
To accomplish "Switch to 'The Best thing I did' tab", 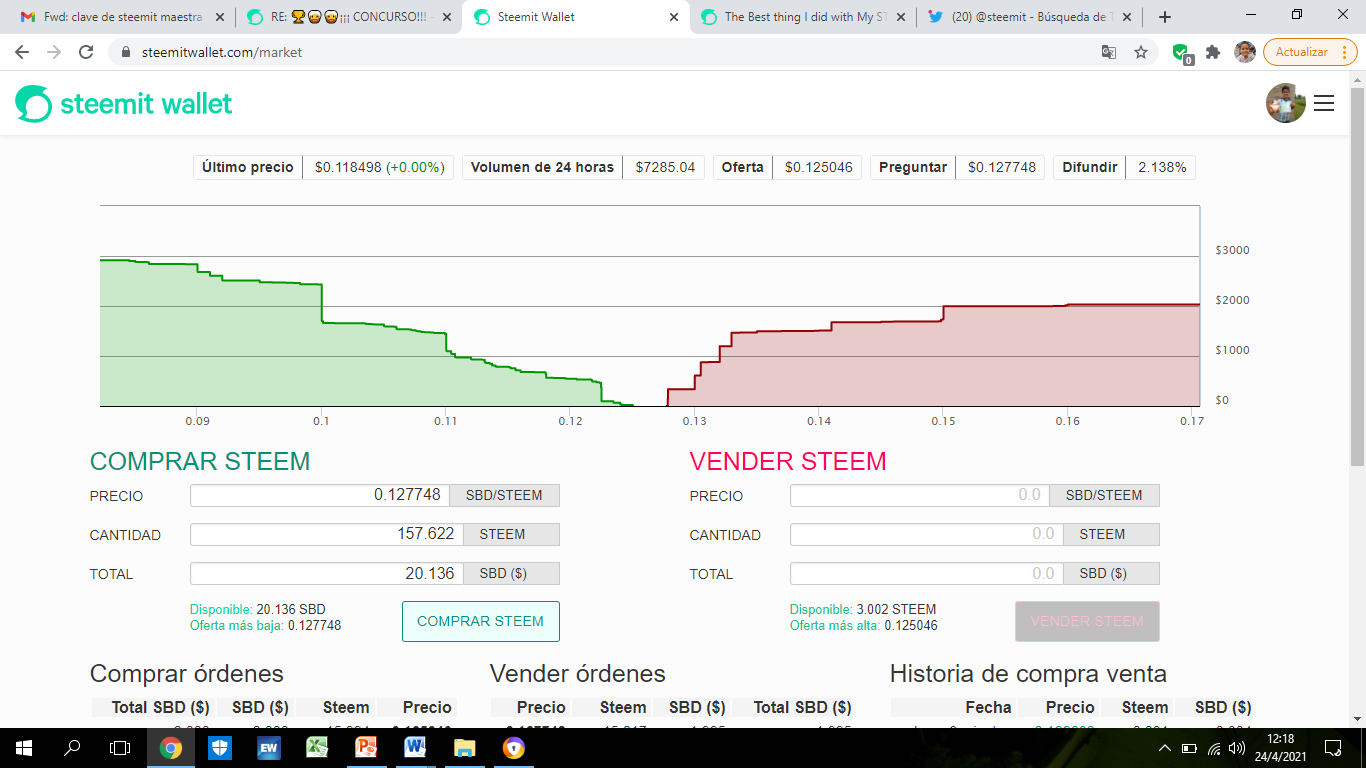I will [803, 17].
